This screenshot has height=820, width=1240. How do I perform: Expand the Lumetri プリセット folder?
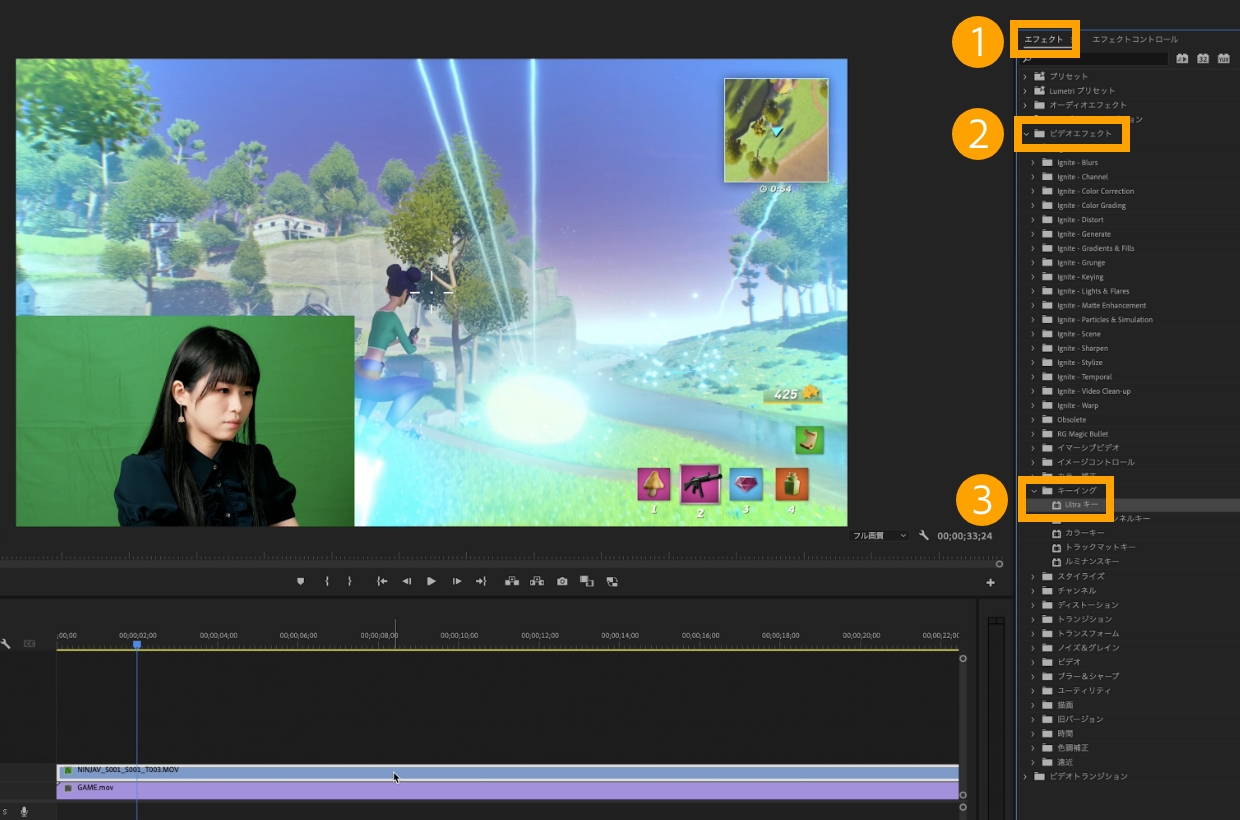1025,90
